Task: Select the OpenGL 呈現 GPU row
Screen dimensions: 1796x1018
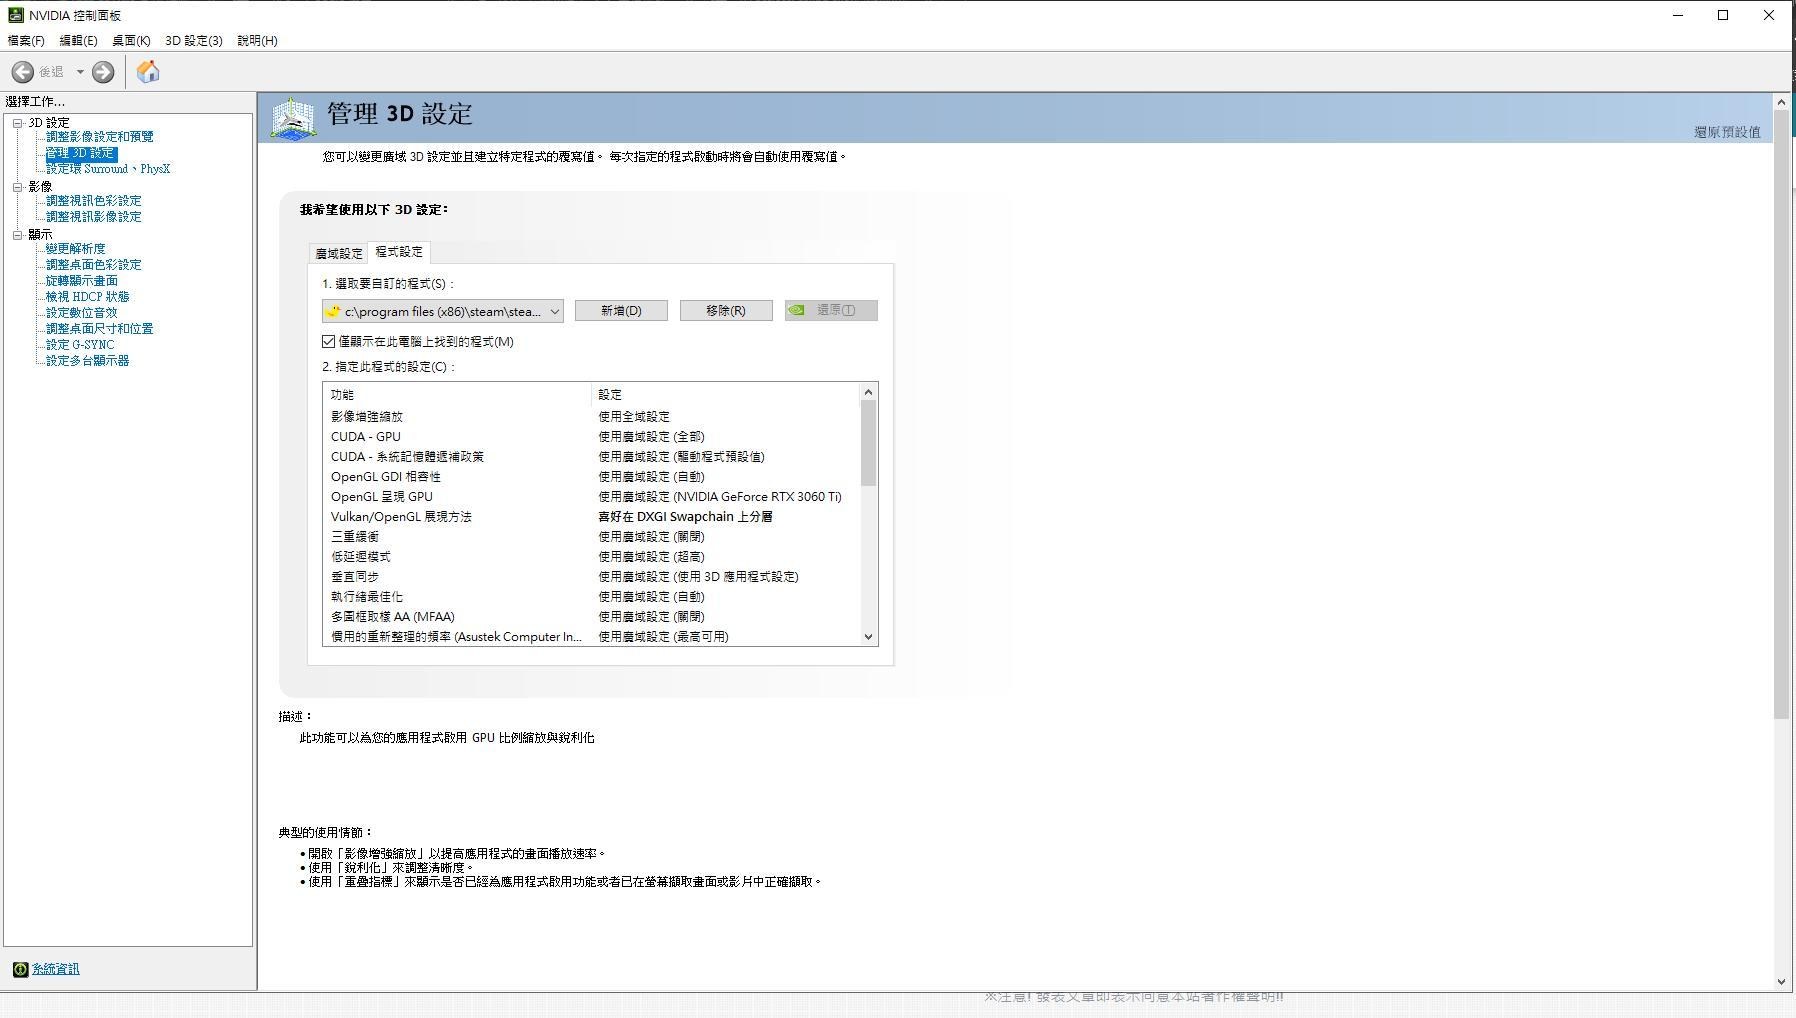Action: [591, 497]
